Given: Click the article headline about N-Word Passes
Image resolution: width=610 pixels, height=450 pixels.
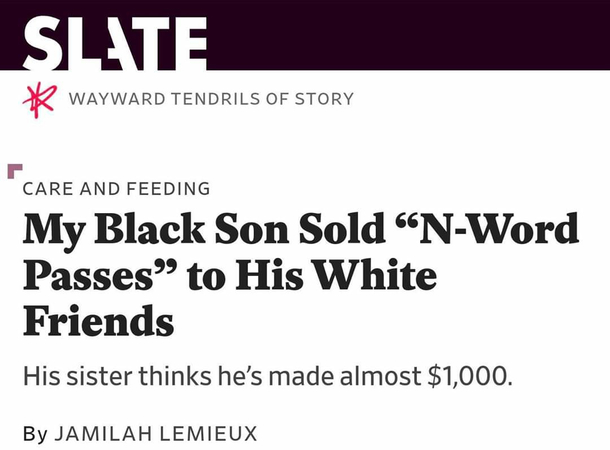Looking at the screenshot, I should 300,275.
